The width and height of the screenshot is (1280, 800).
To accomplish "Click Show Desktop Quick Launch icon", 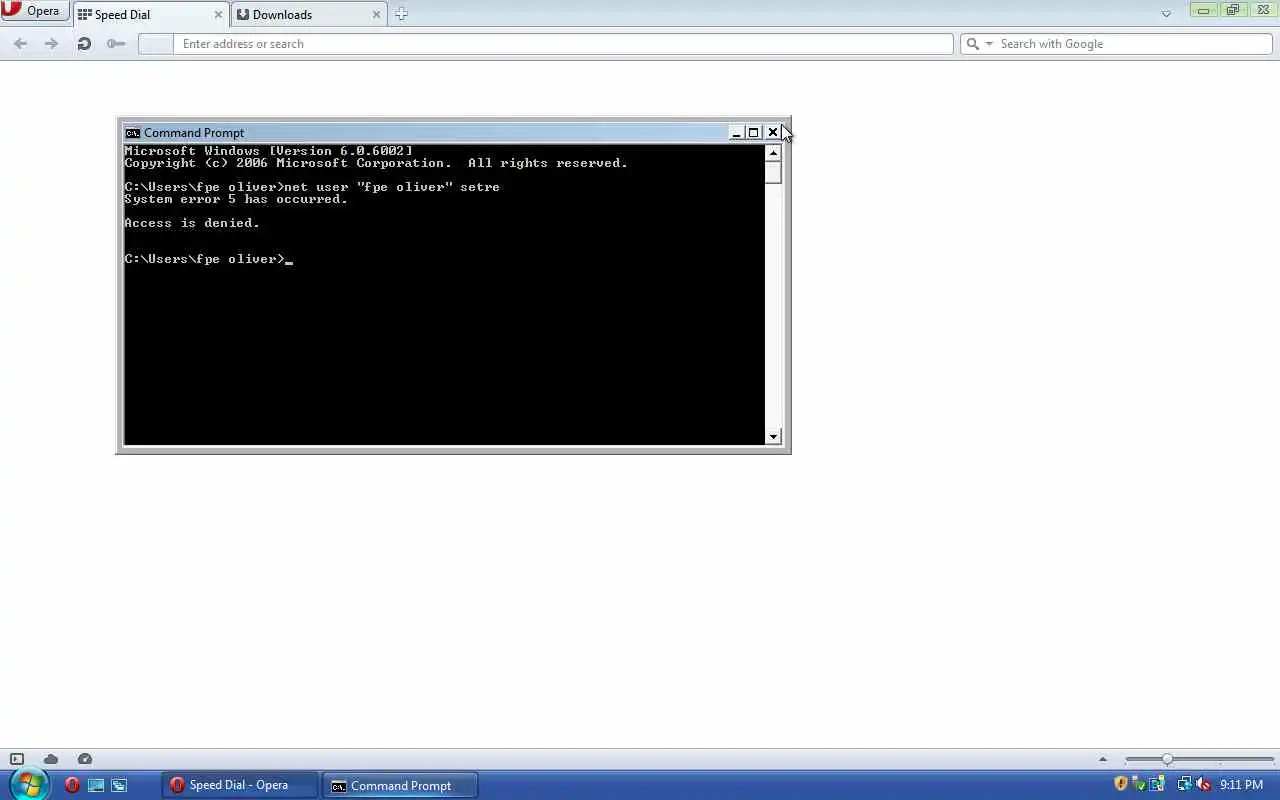I will point(96,785).
